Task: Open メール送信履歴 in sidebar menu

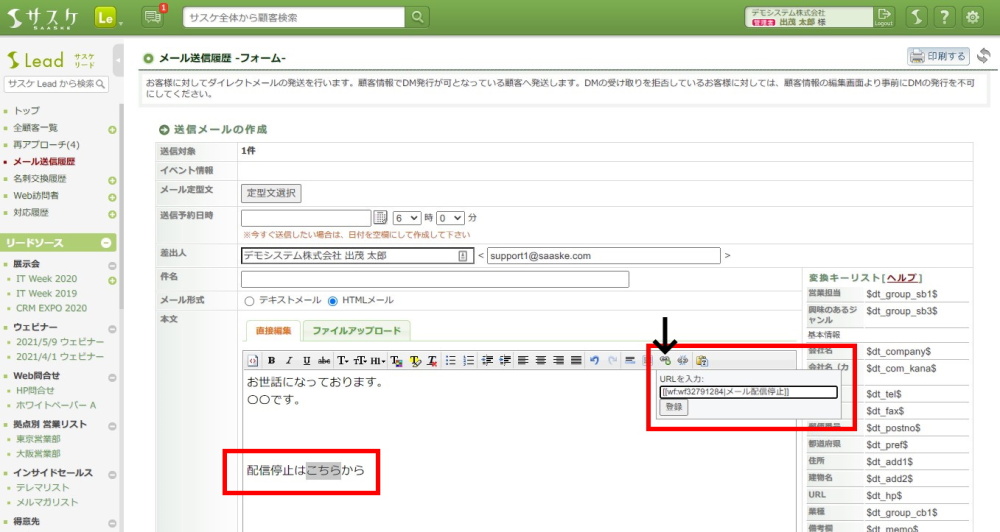Action: (x=44, y=161)
